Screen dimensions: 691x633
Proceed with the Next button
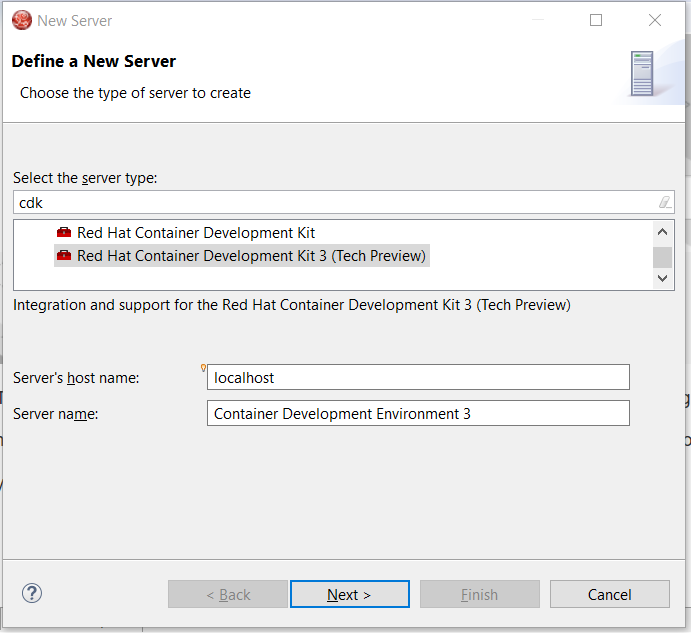(349, 594)
